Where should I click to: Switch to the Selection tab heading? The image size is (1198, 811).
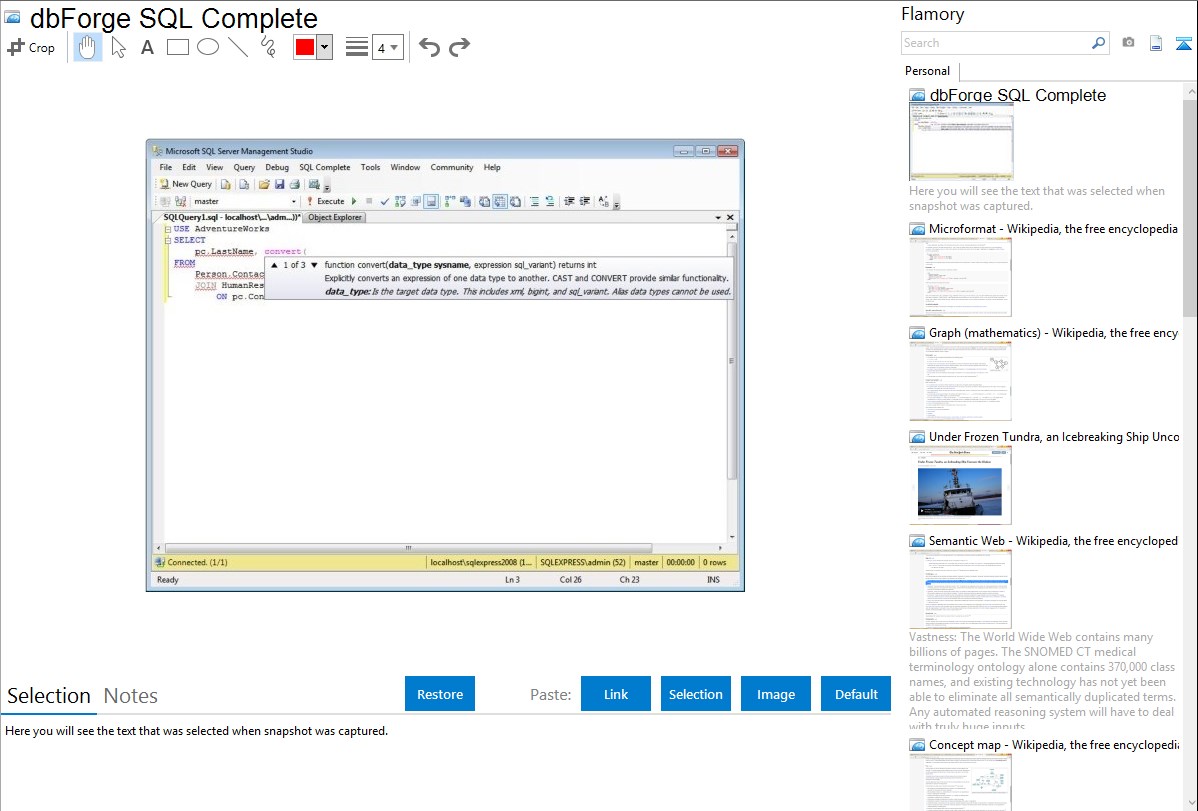coord(49,696)
